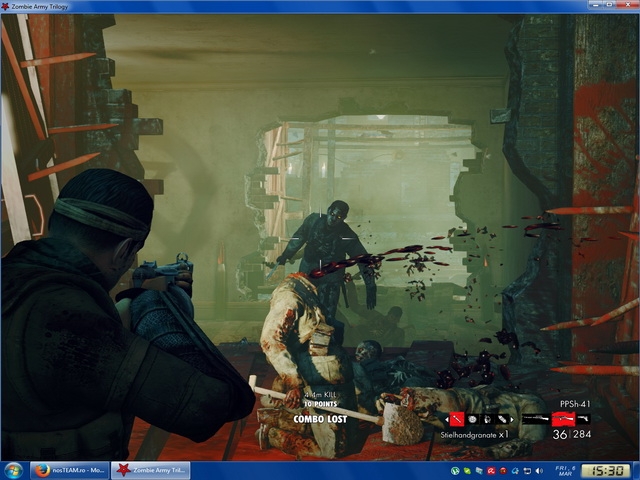Open the uTorrent tray icon
Viewport: 640px width, 480px height.
455,471
